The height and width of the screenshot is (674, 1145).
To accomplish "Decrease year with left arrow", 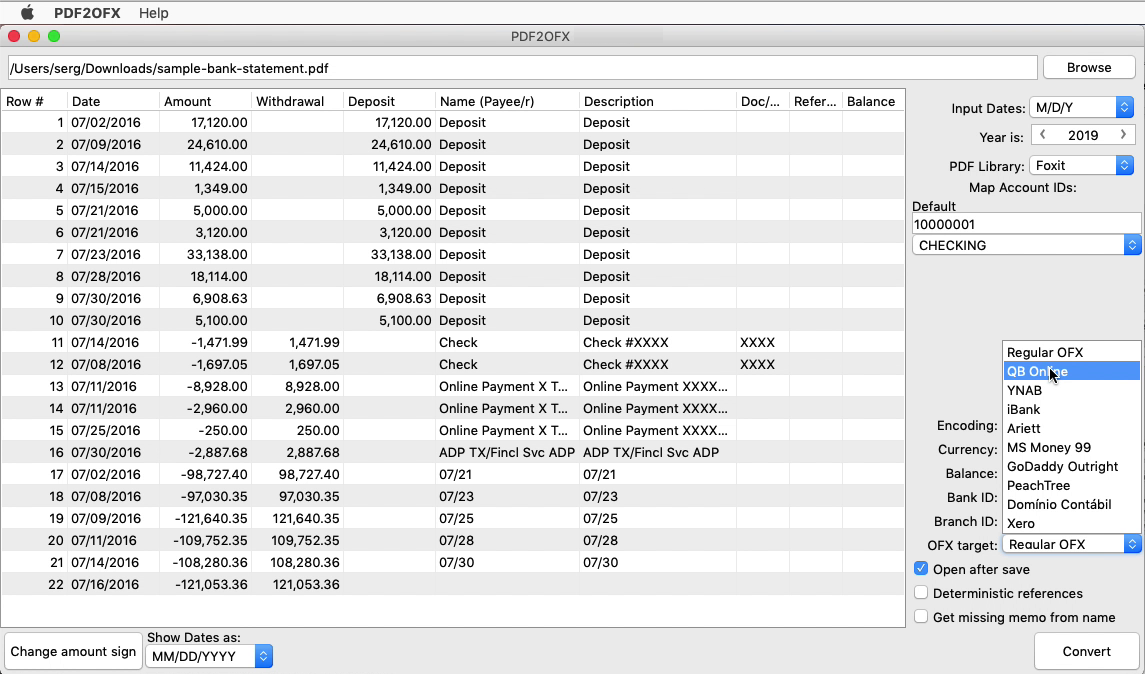I will 1043,134.
